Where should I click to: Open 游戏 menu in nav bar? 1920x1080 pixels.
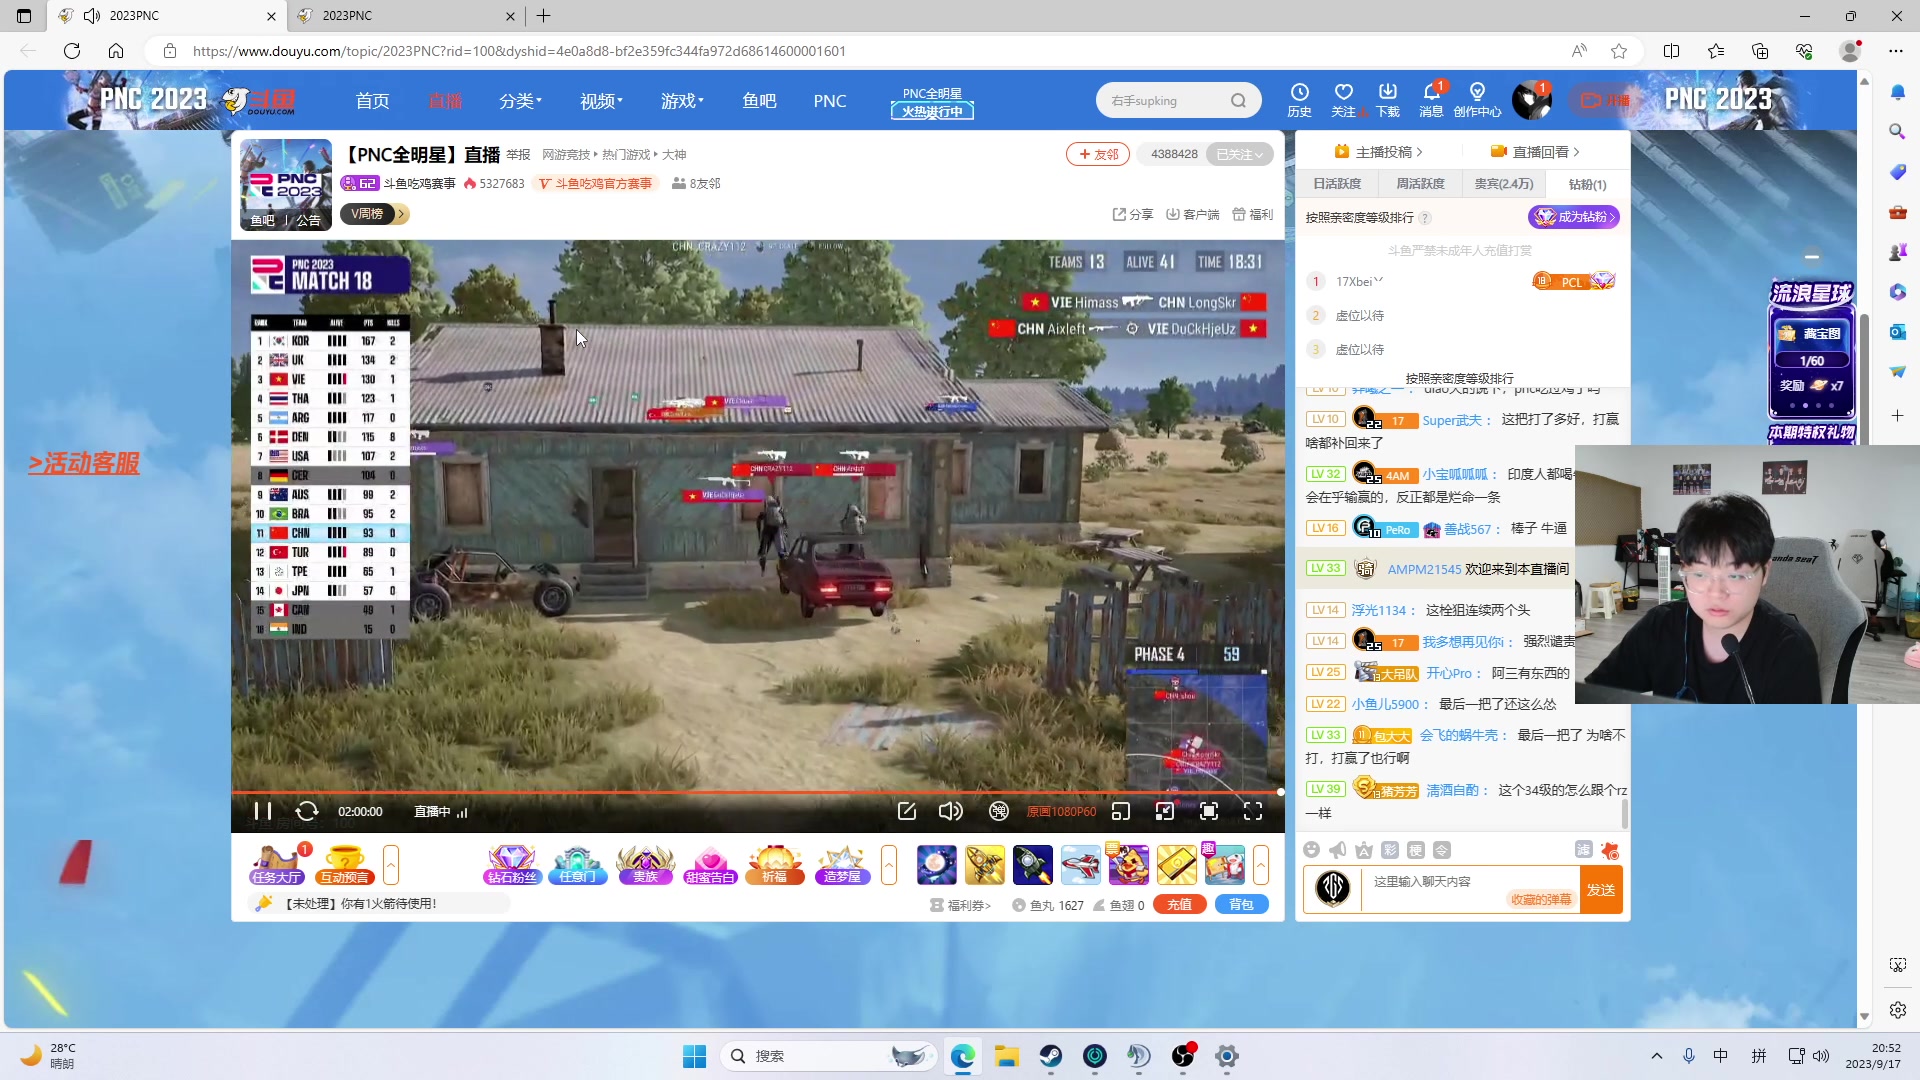point(682,101)
